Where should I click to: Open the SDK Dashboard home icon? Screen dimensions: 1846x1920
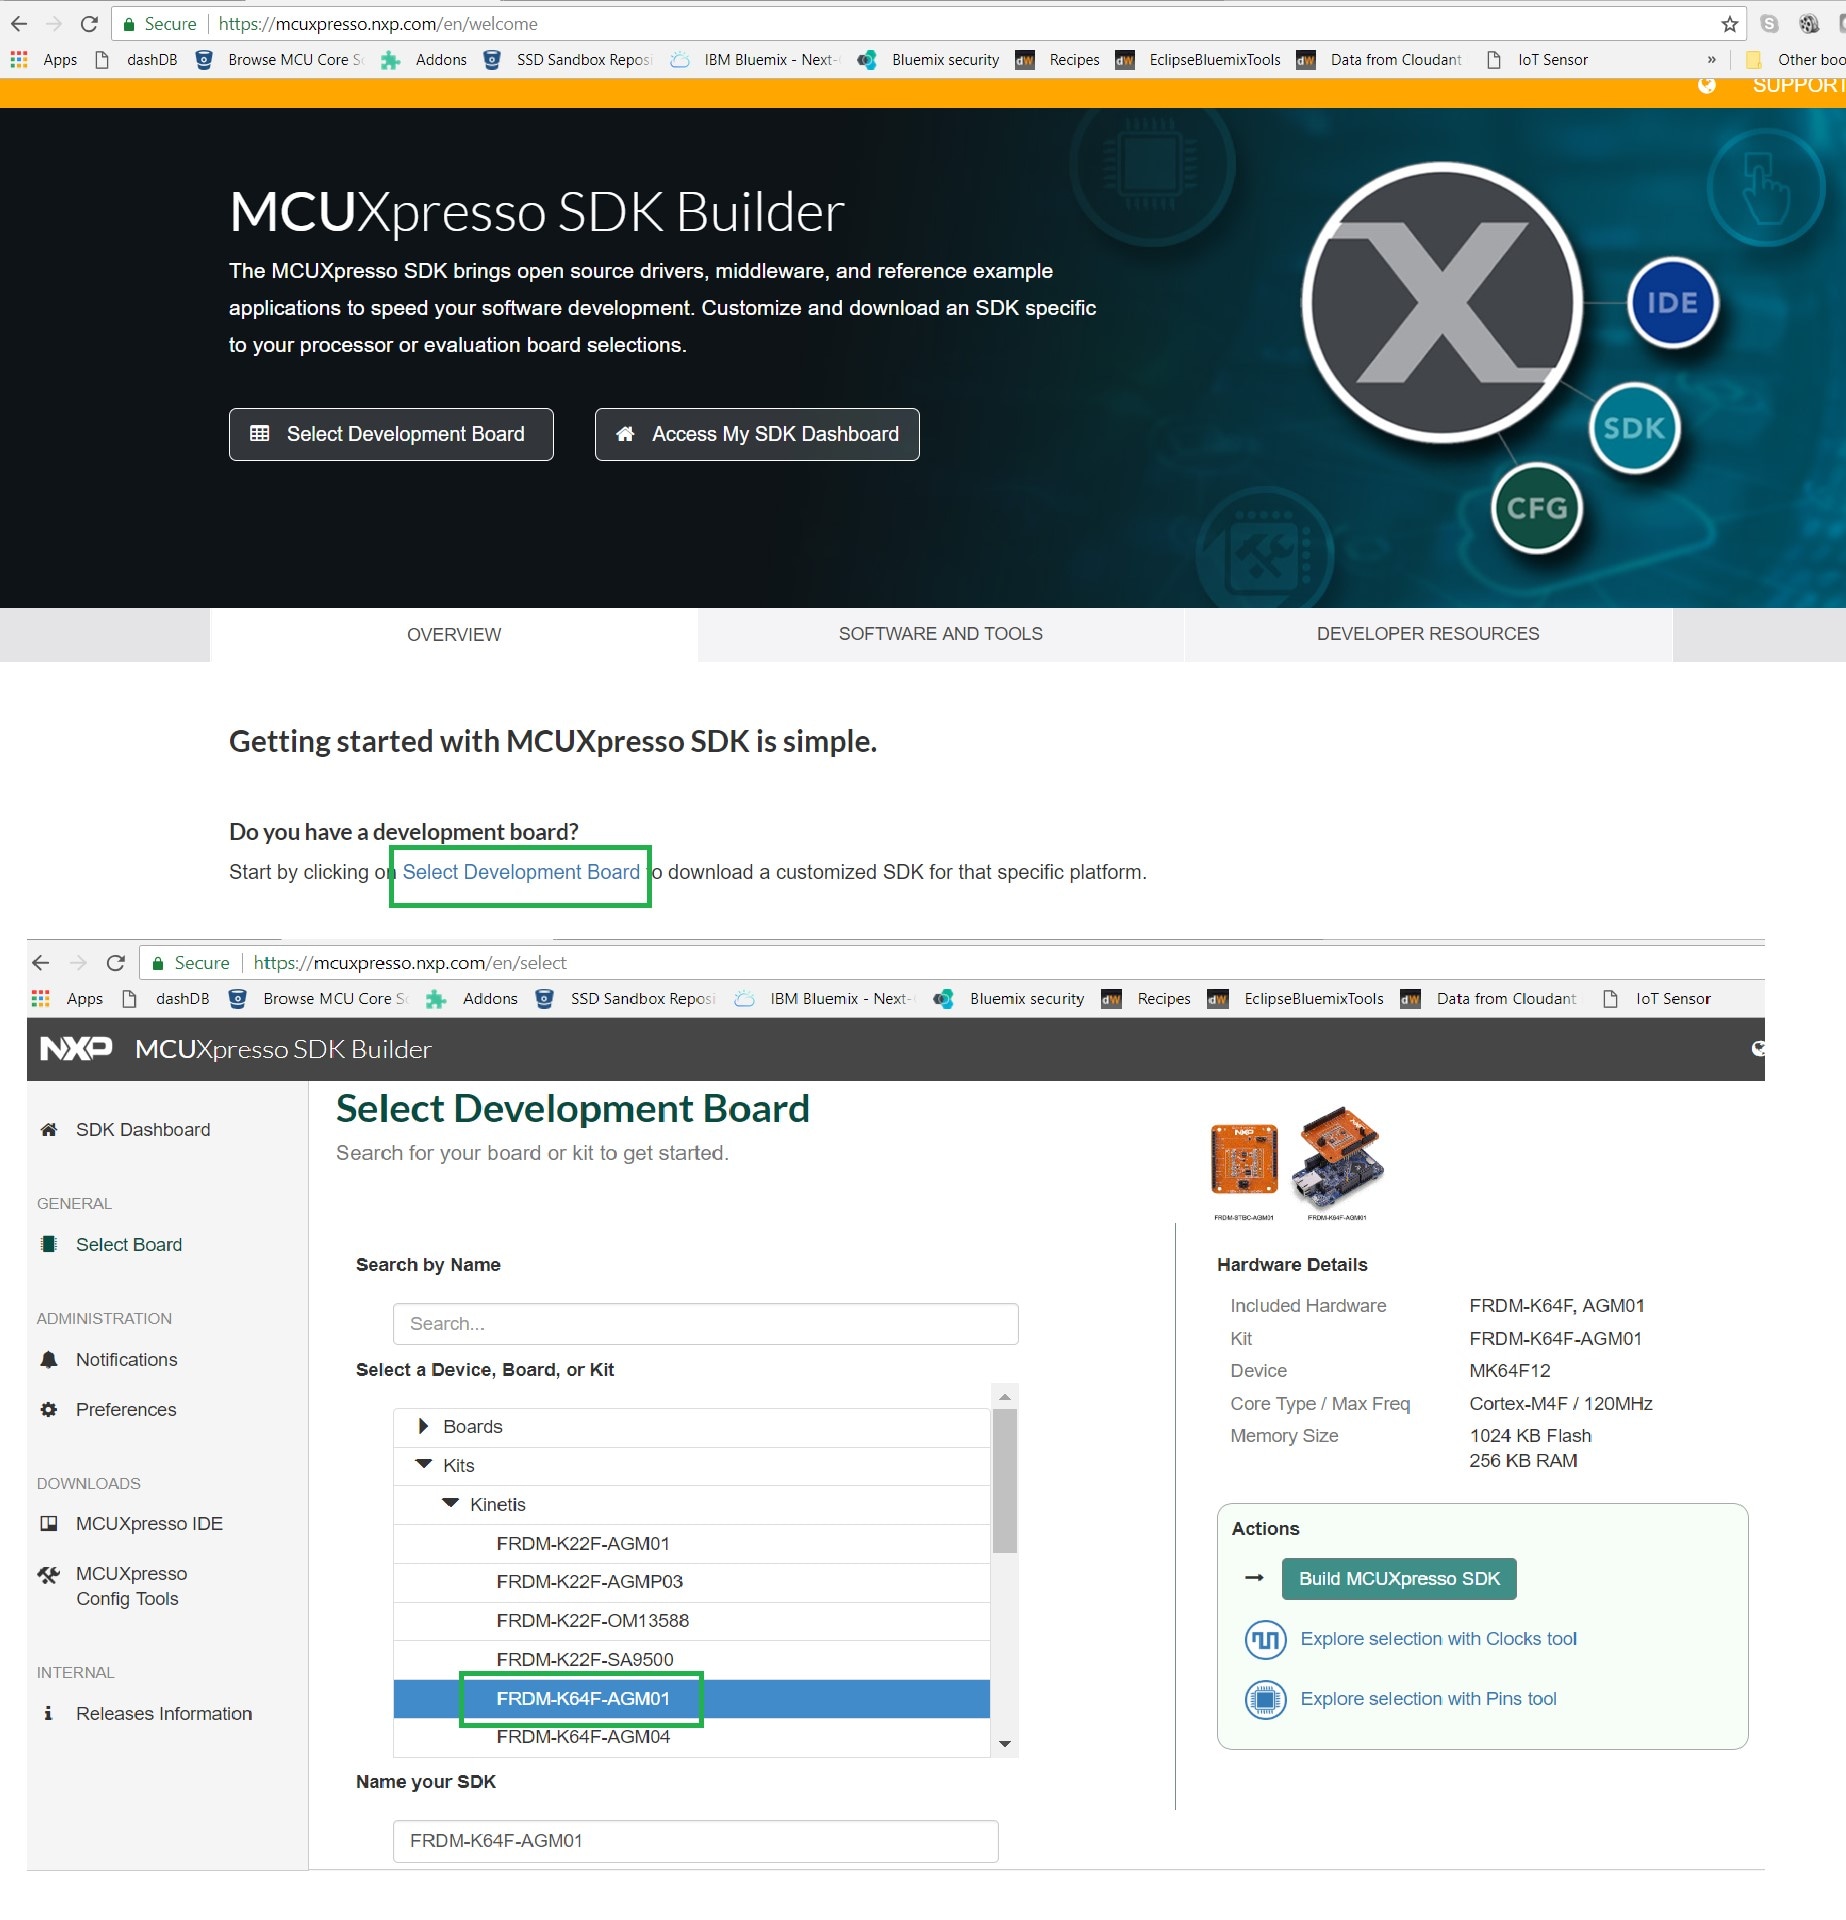pyautogui.click(x=48, y=1129)
